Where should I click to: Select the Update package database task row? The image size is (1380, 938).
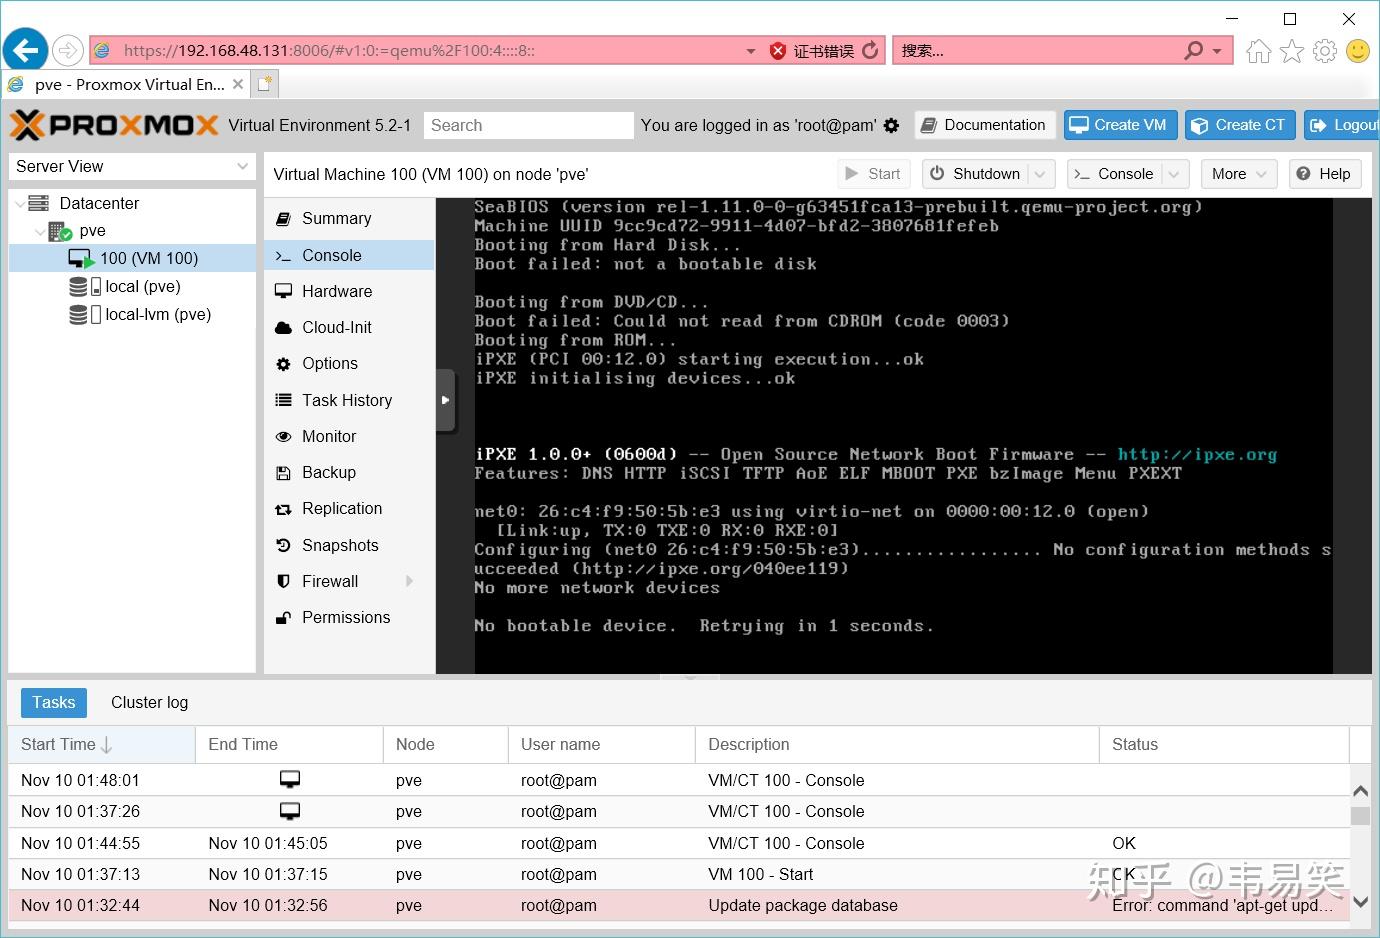pyautogui.click(x=679, y=905)
